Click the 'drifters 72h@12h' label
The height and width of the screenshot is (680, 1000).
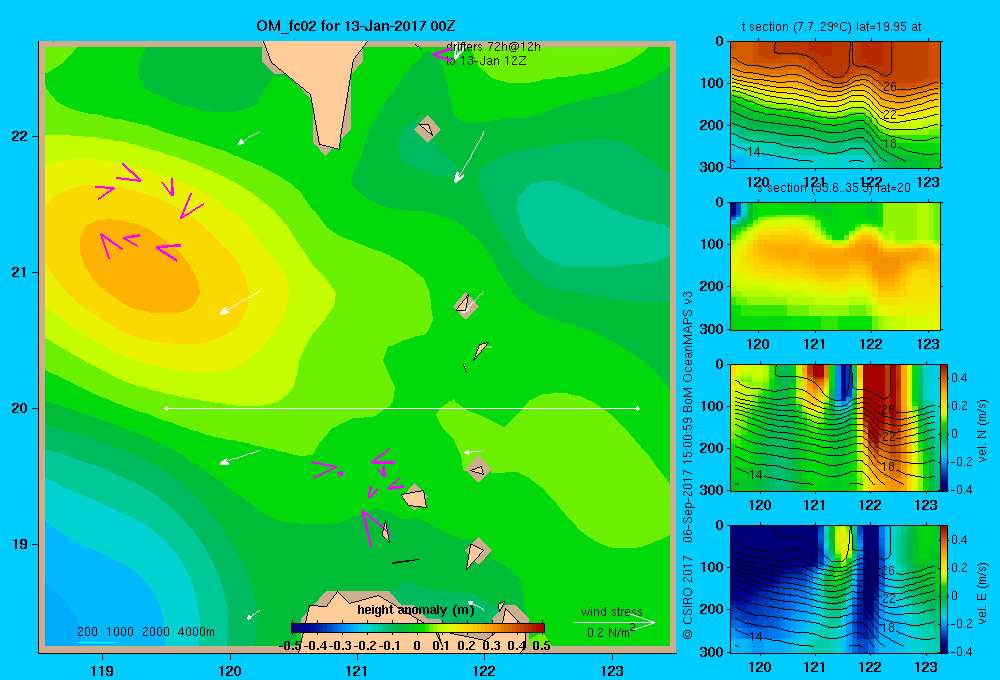[x=494, y=47]
